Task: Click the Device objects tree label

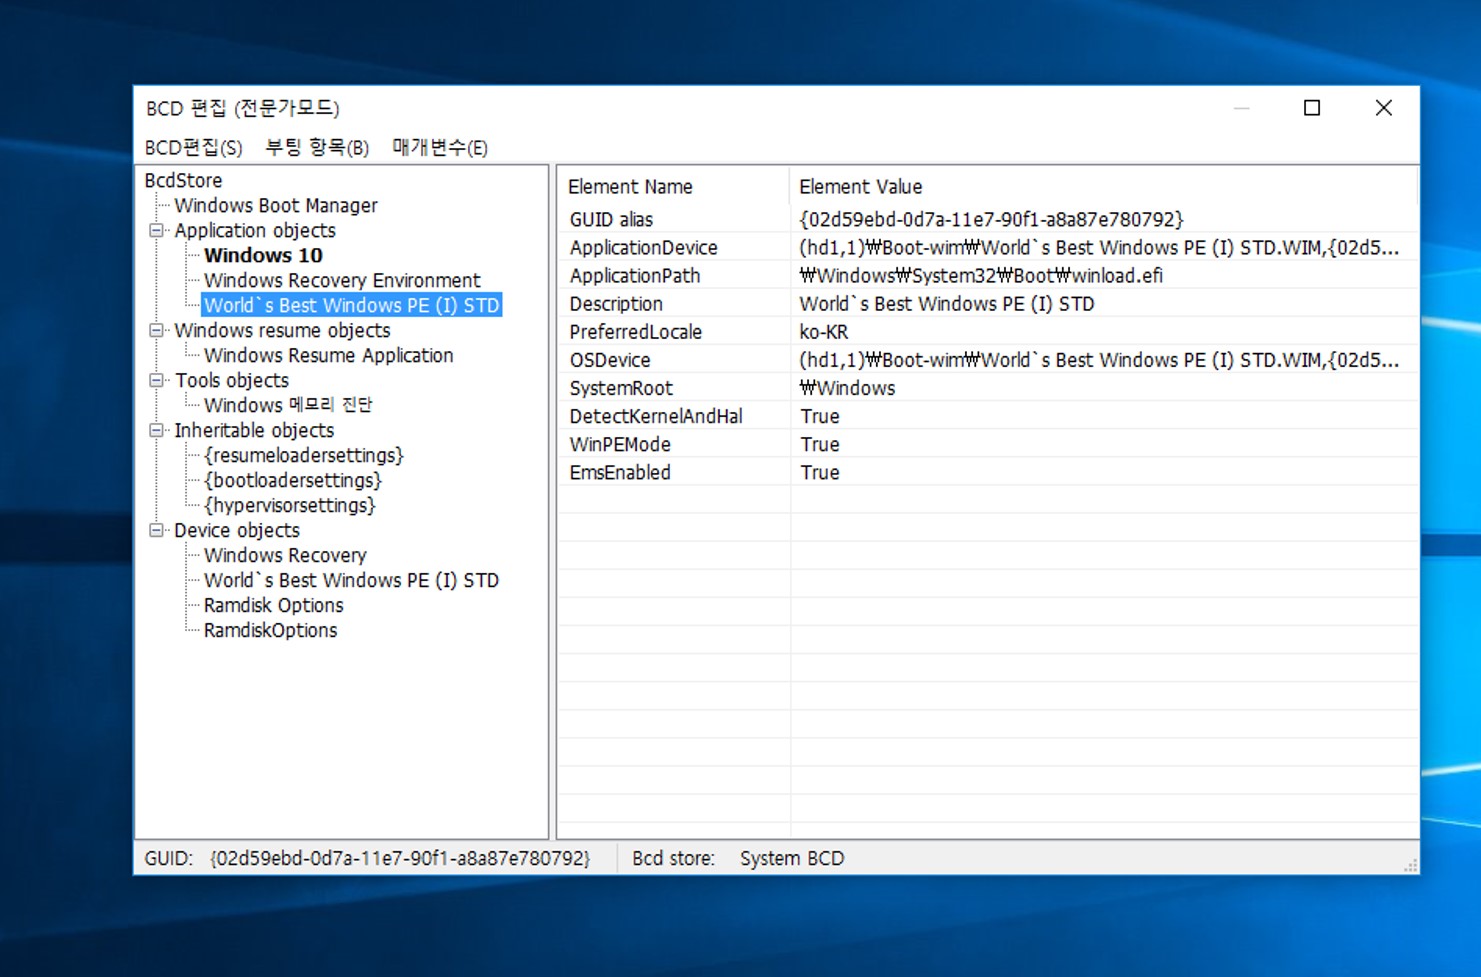Action: (x=237, y=531)
